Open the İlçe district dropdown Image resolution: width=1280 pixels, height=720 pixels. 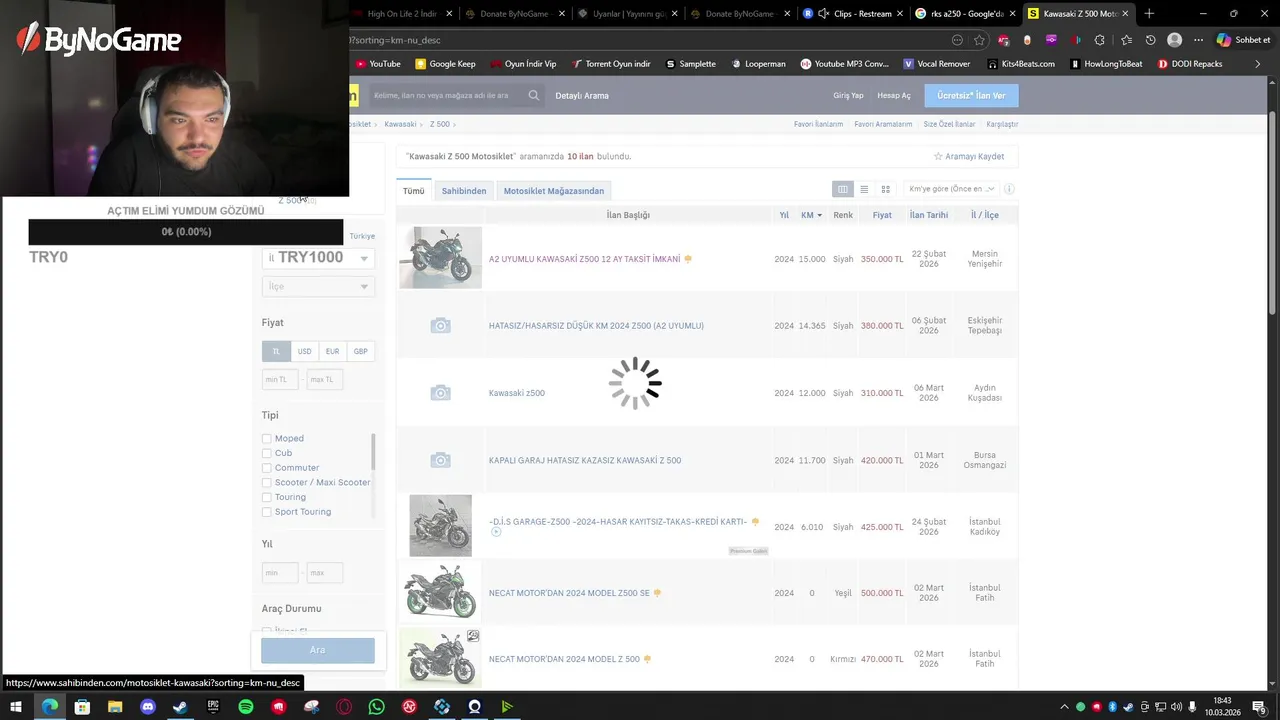coord(318,286)
